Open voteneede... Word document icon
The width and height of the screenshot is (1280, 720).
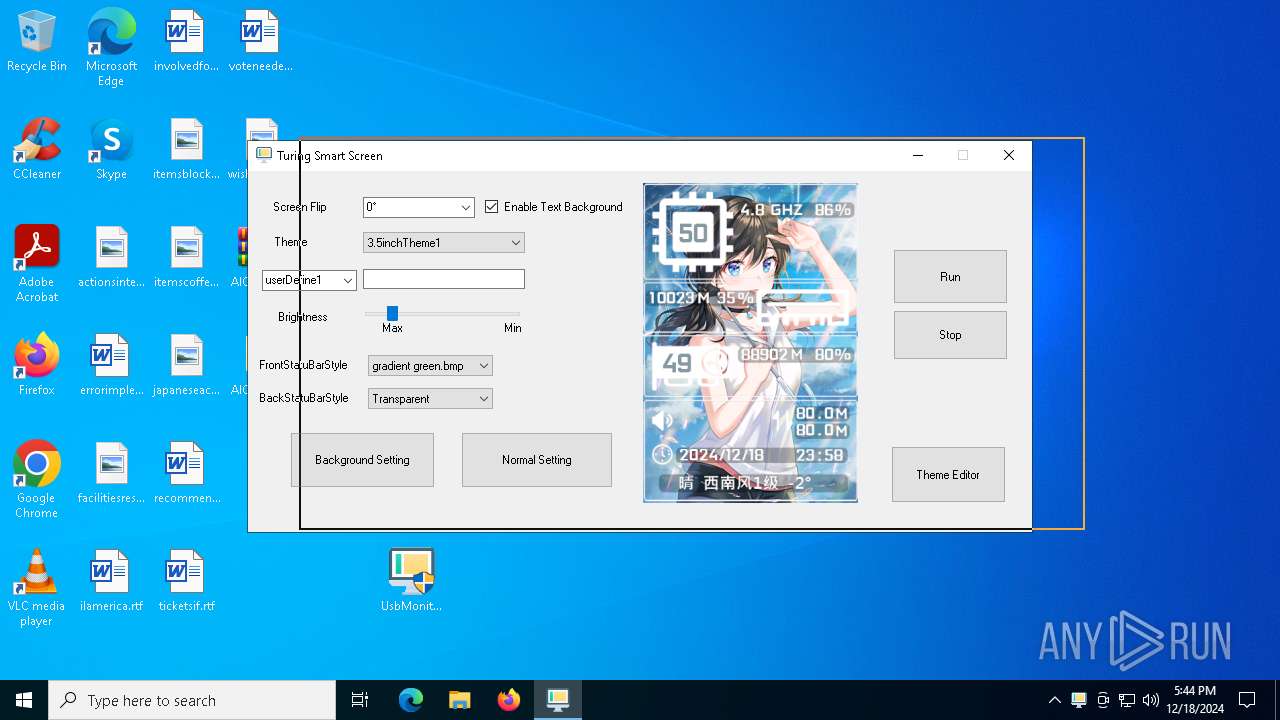(x=260, y=42)
